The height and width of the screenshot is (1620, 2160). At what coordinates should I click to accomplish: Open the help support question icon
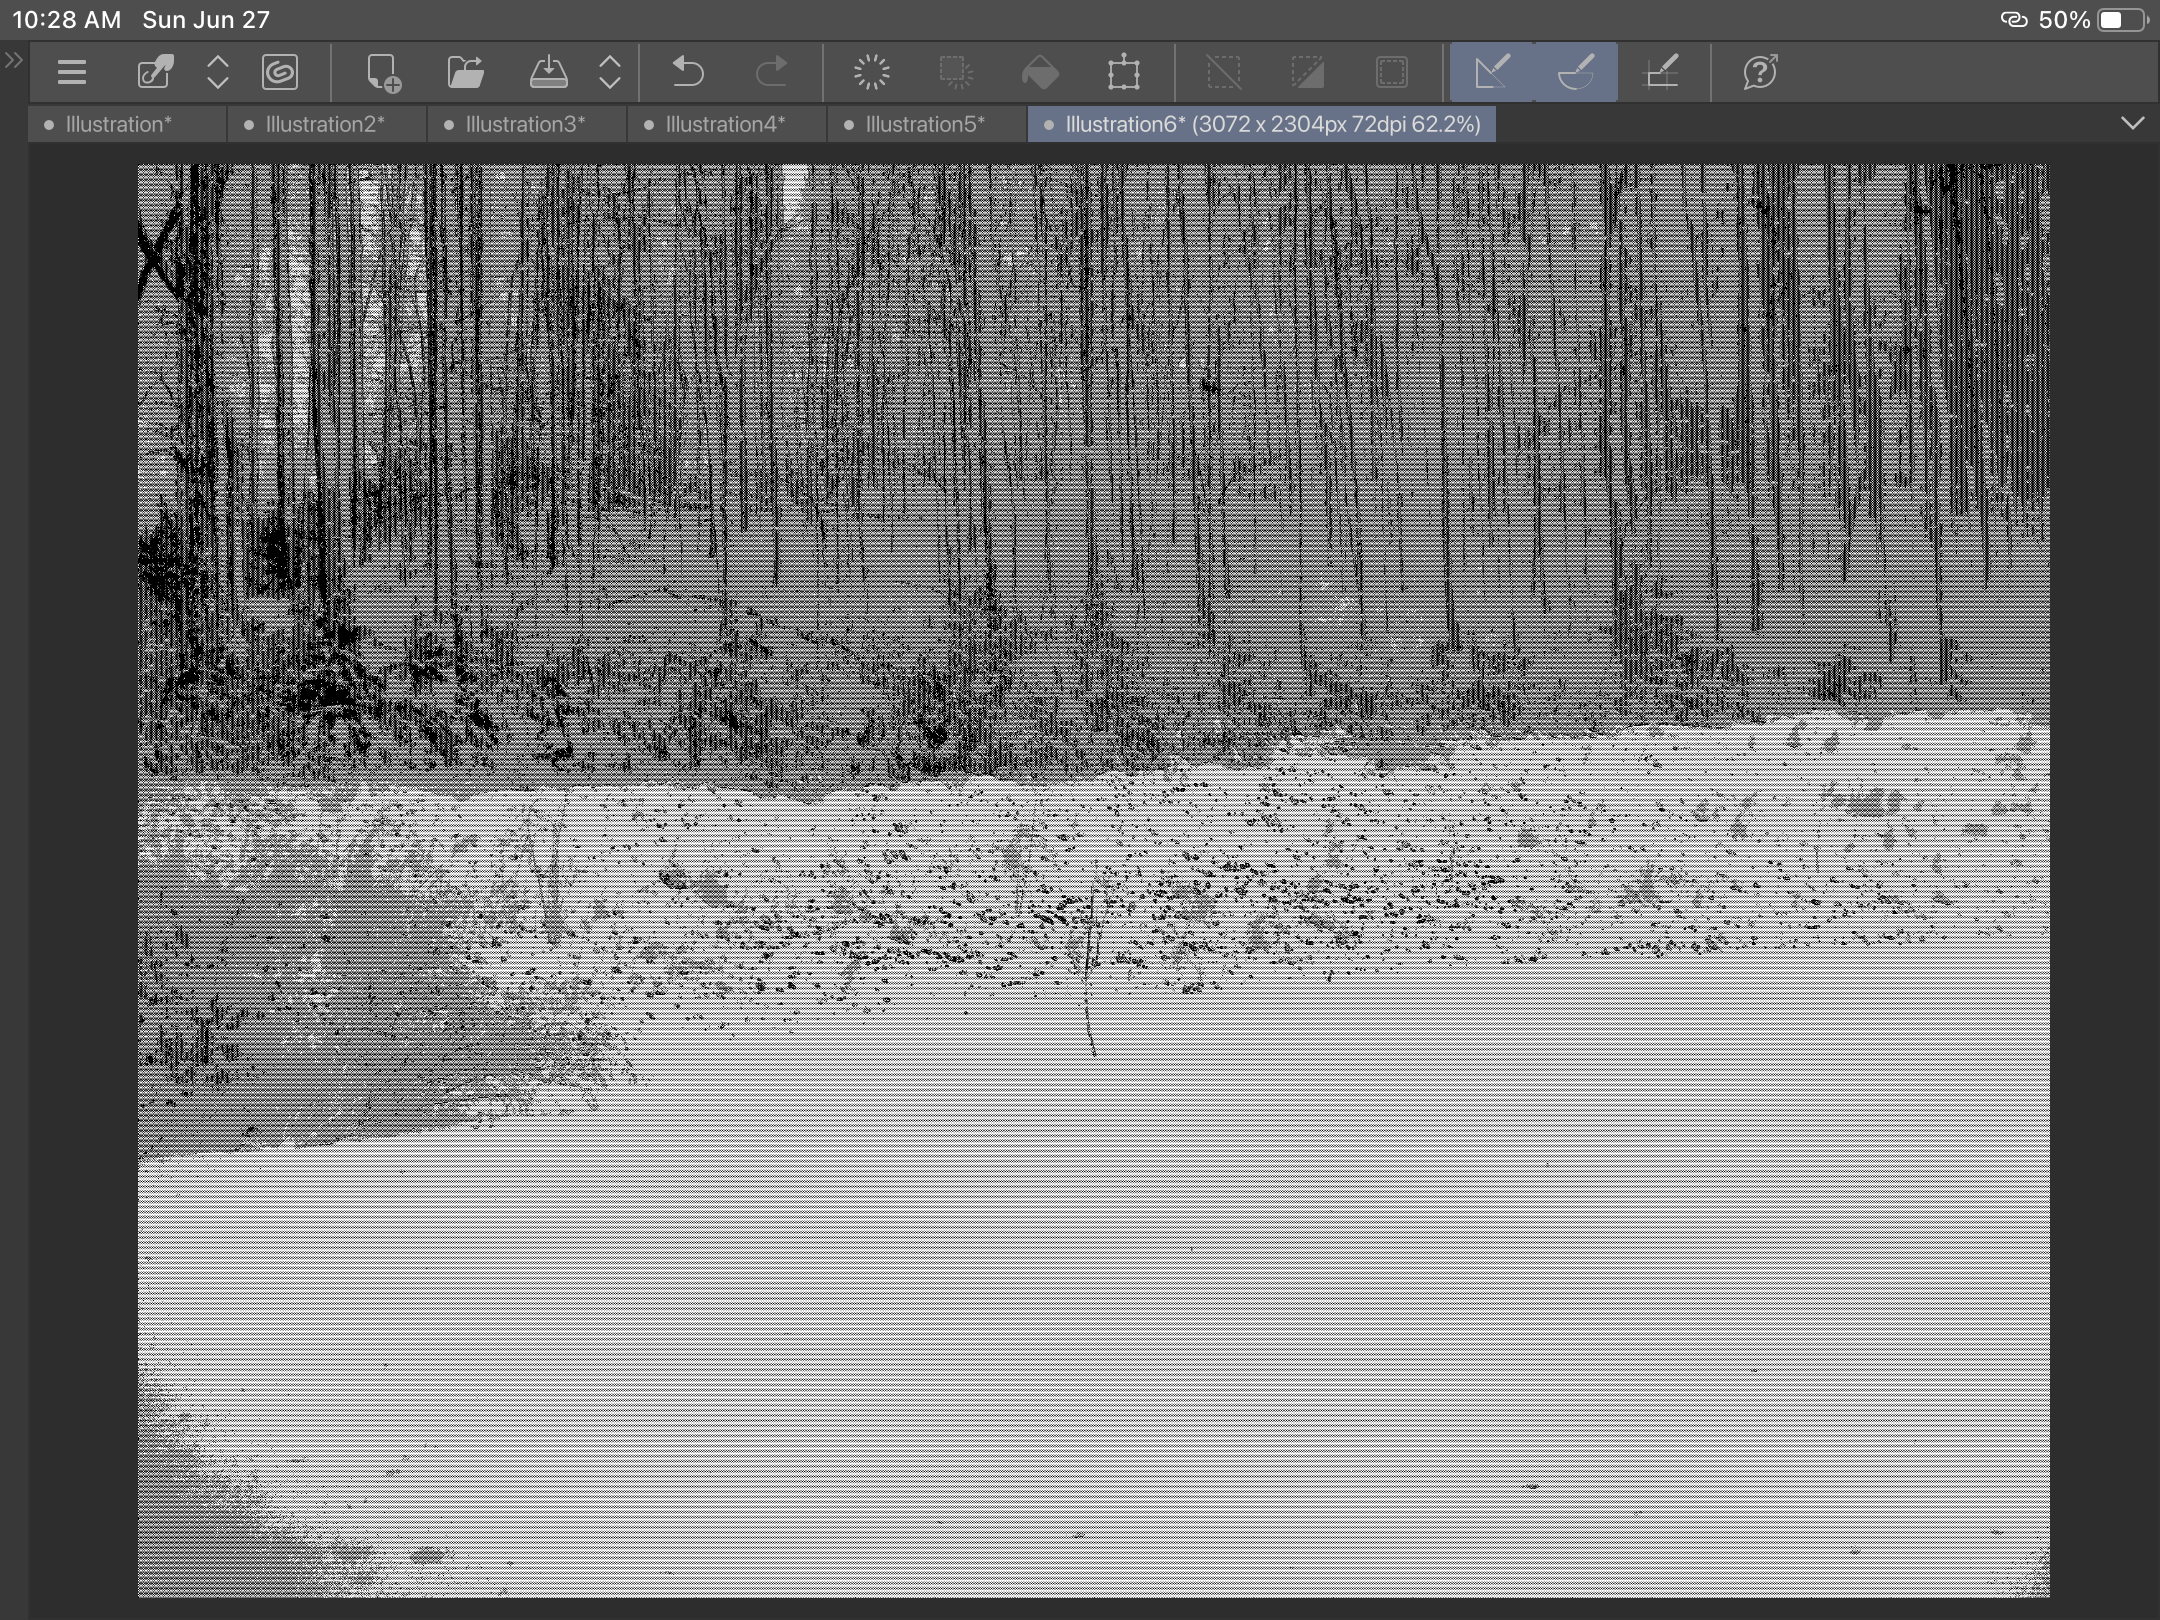pyautogui.click(x=1760, y=72)
